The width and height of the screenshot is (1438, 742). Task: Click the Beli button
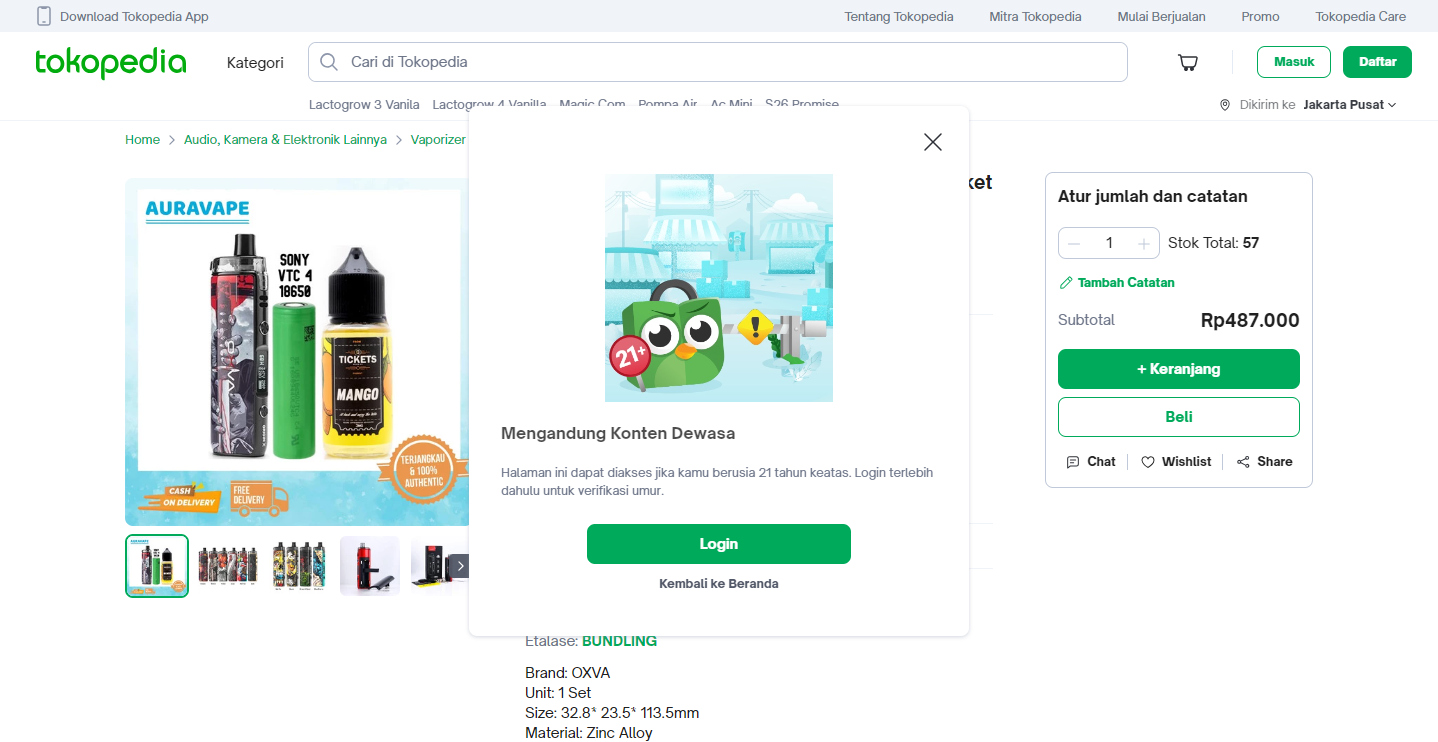1178,416
